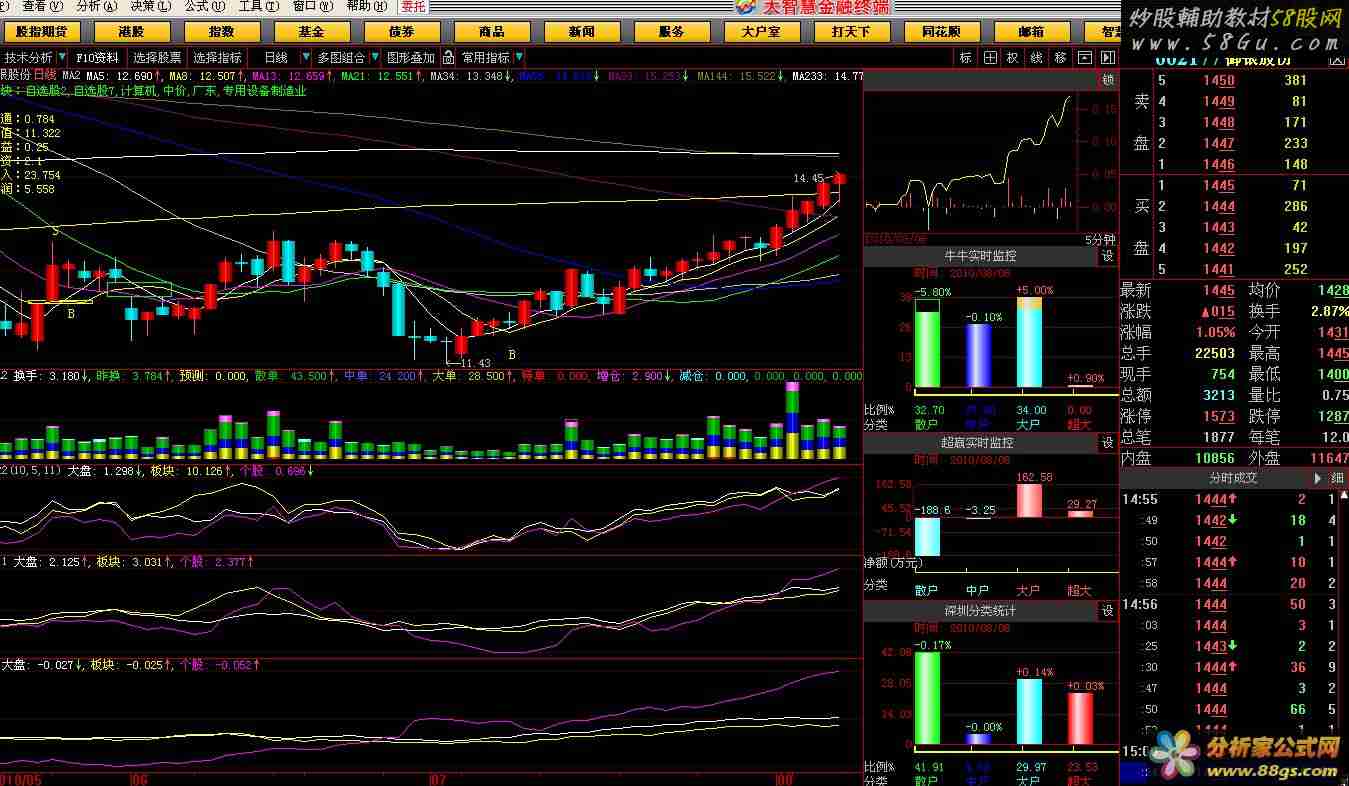
Task: Click the sell-5 price 1450
Action: (x=1218, y=81)
